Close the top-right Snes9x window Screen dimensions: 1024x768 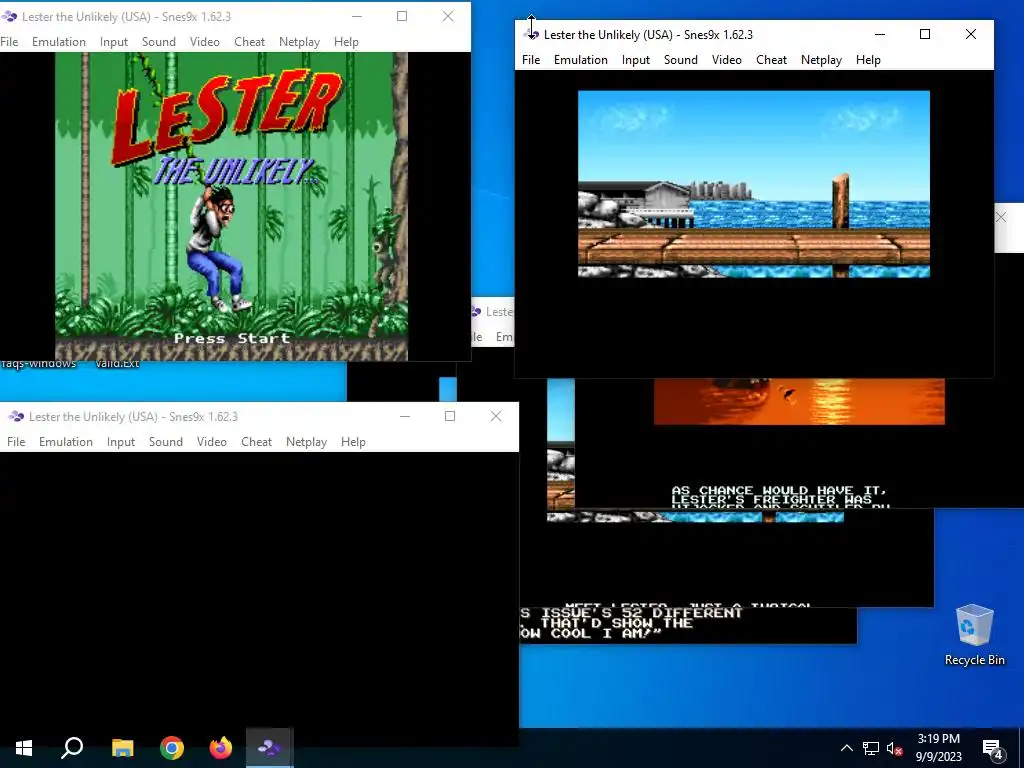point(971,34)
